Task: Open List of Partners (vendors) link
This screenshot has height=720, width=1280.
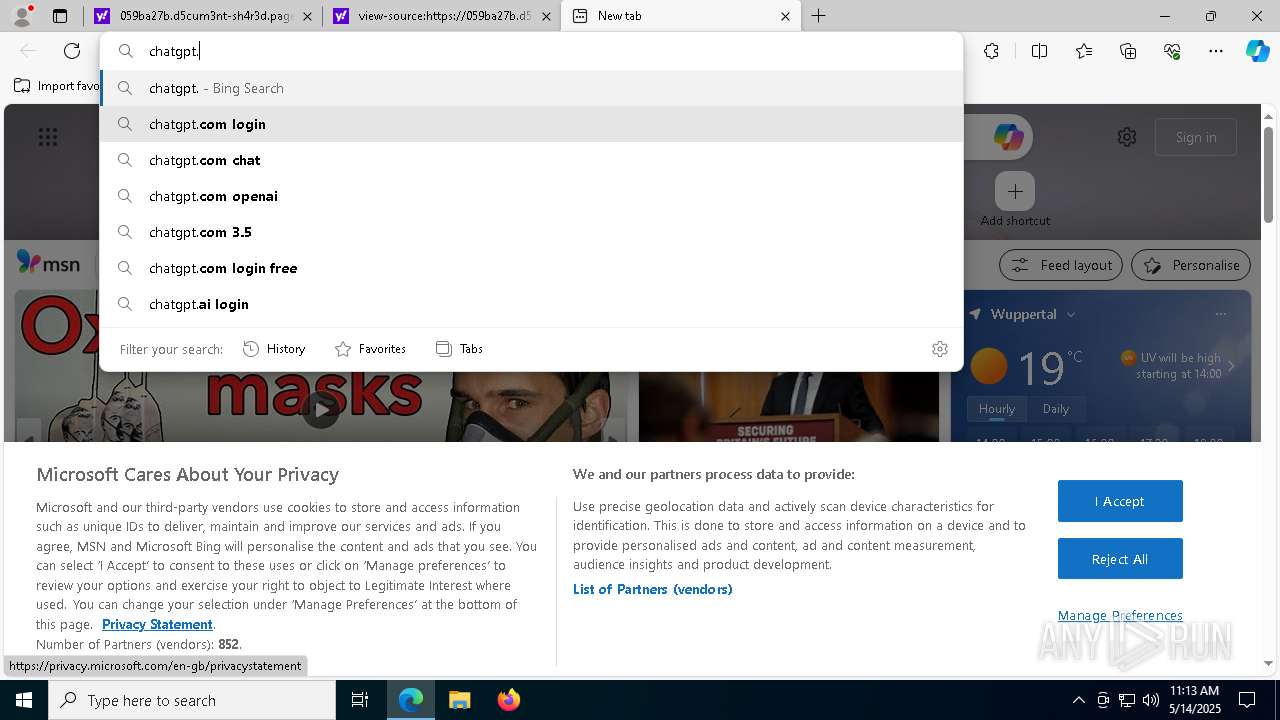Action: click(653, 589)
